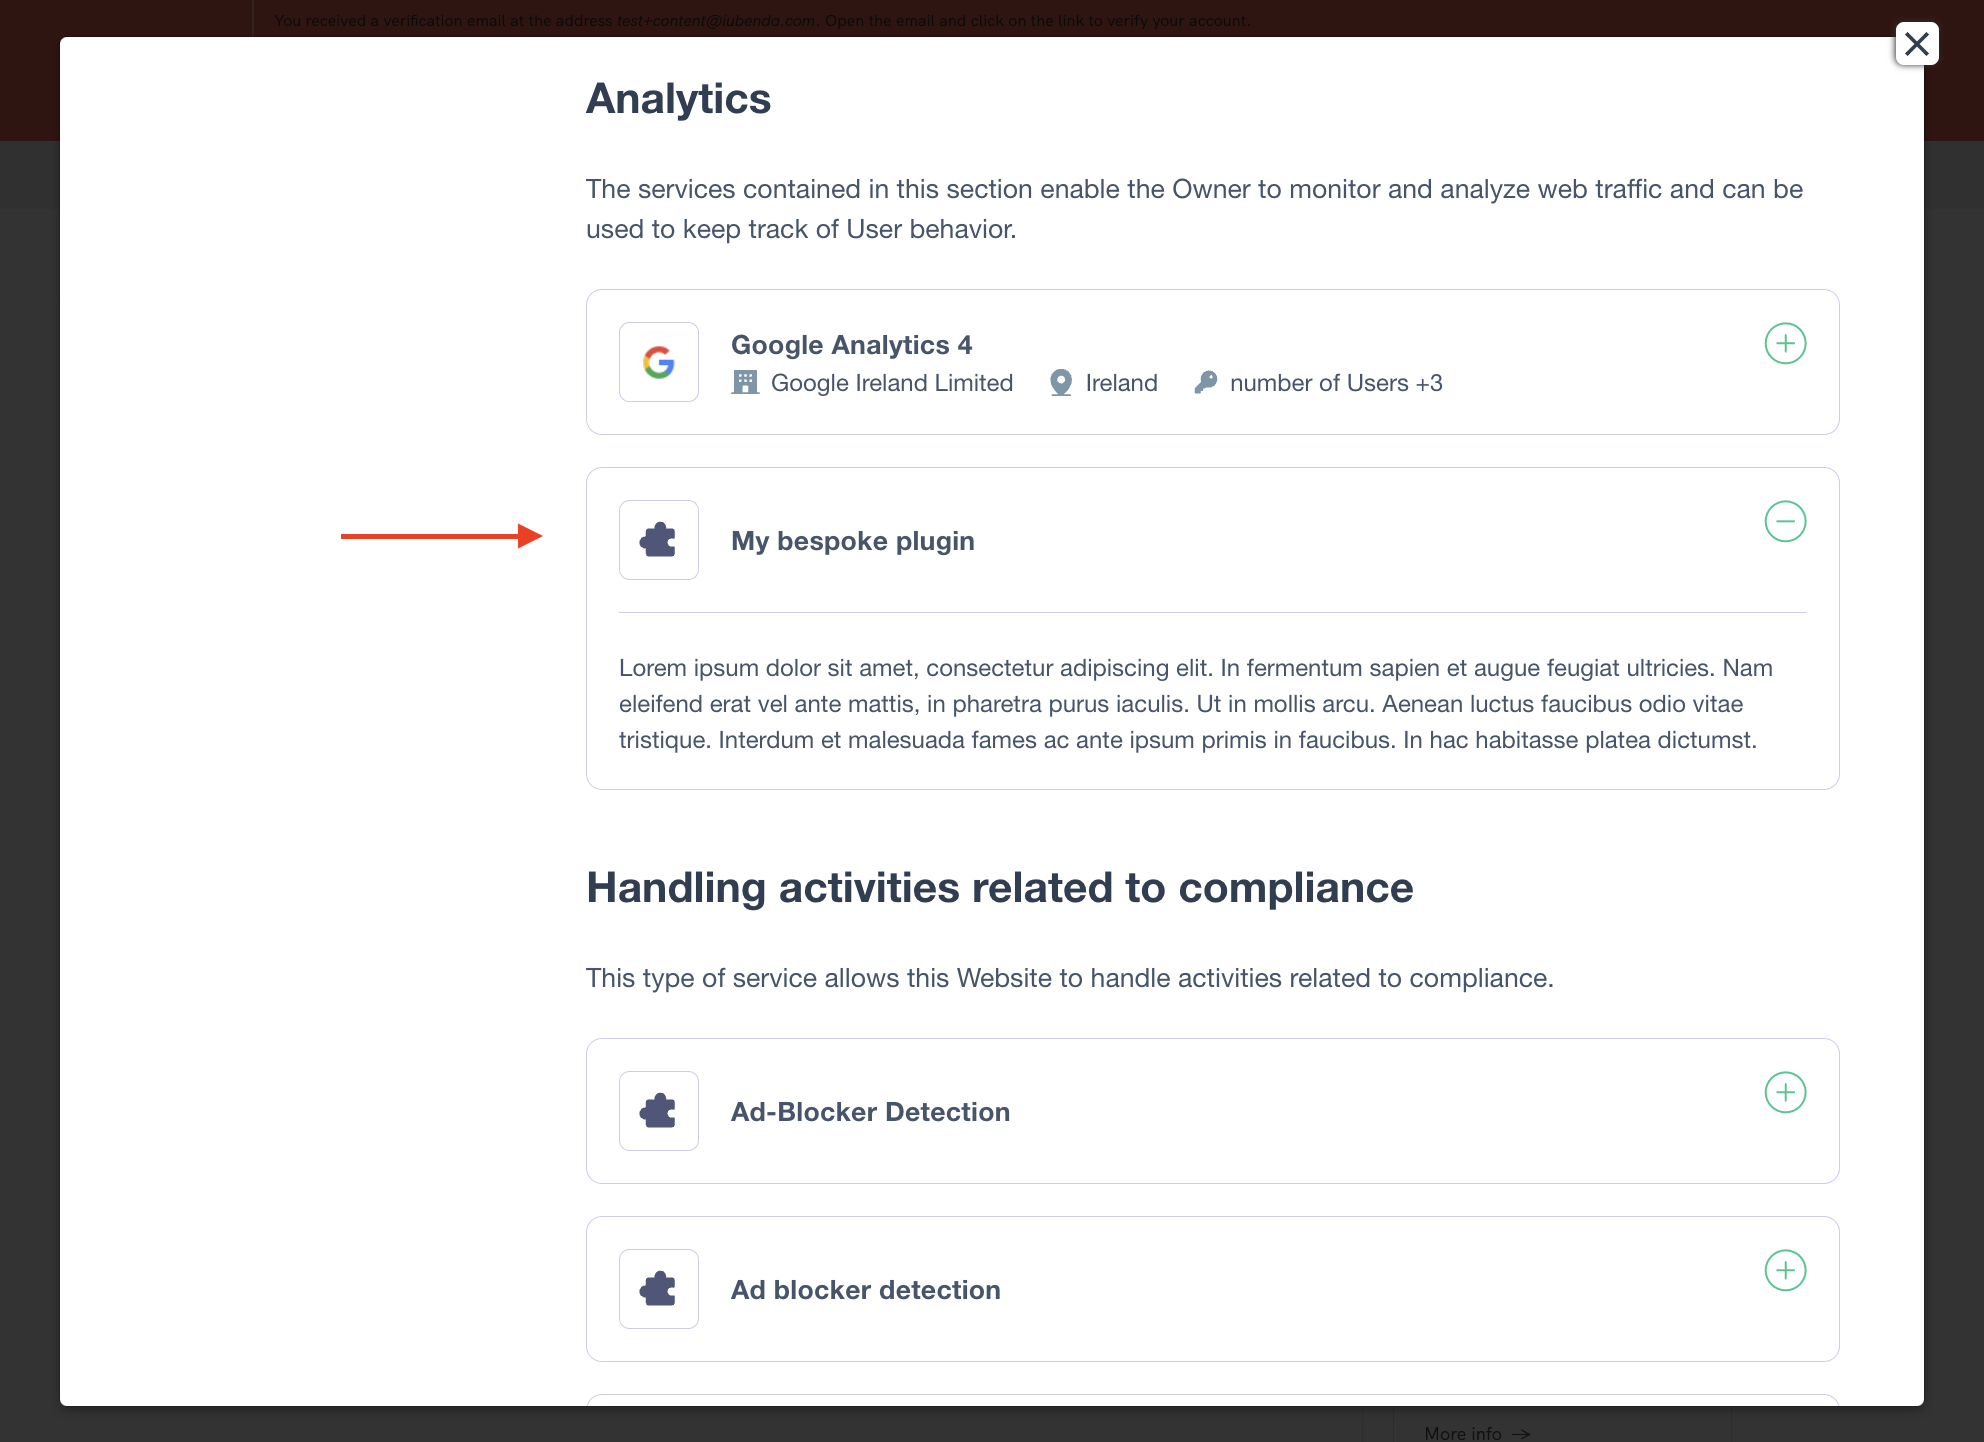Click the puzzle piece icon for My bespoke plugin
1984x1442 pixels.
pos(658,540)
